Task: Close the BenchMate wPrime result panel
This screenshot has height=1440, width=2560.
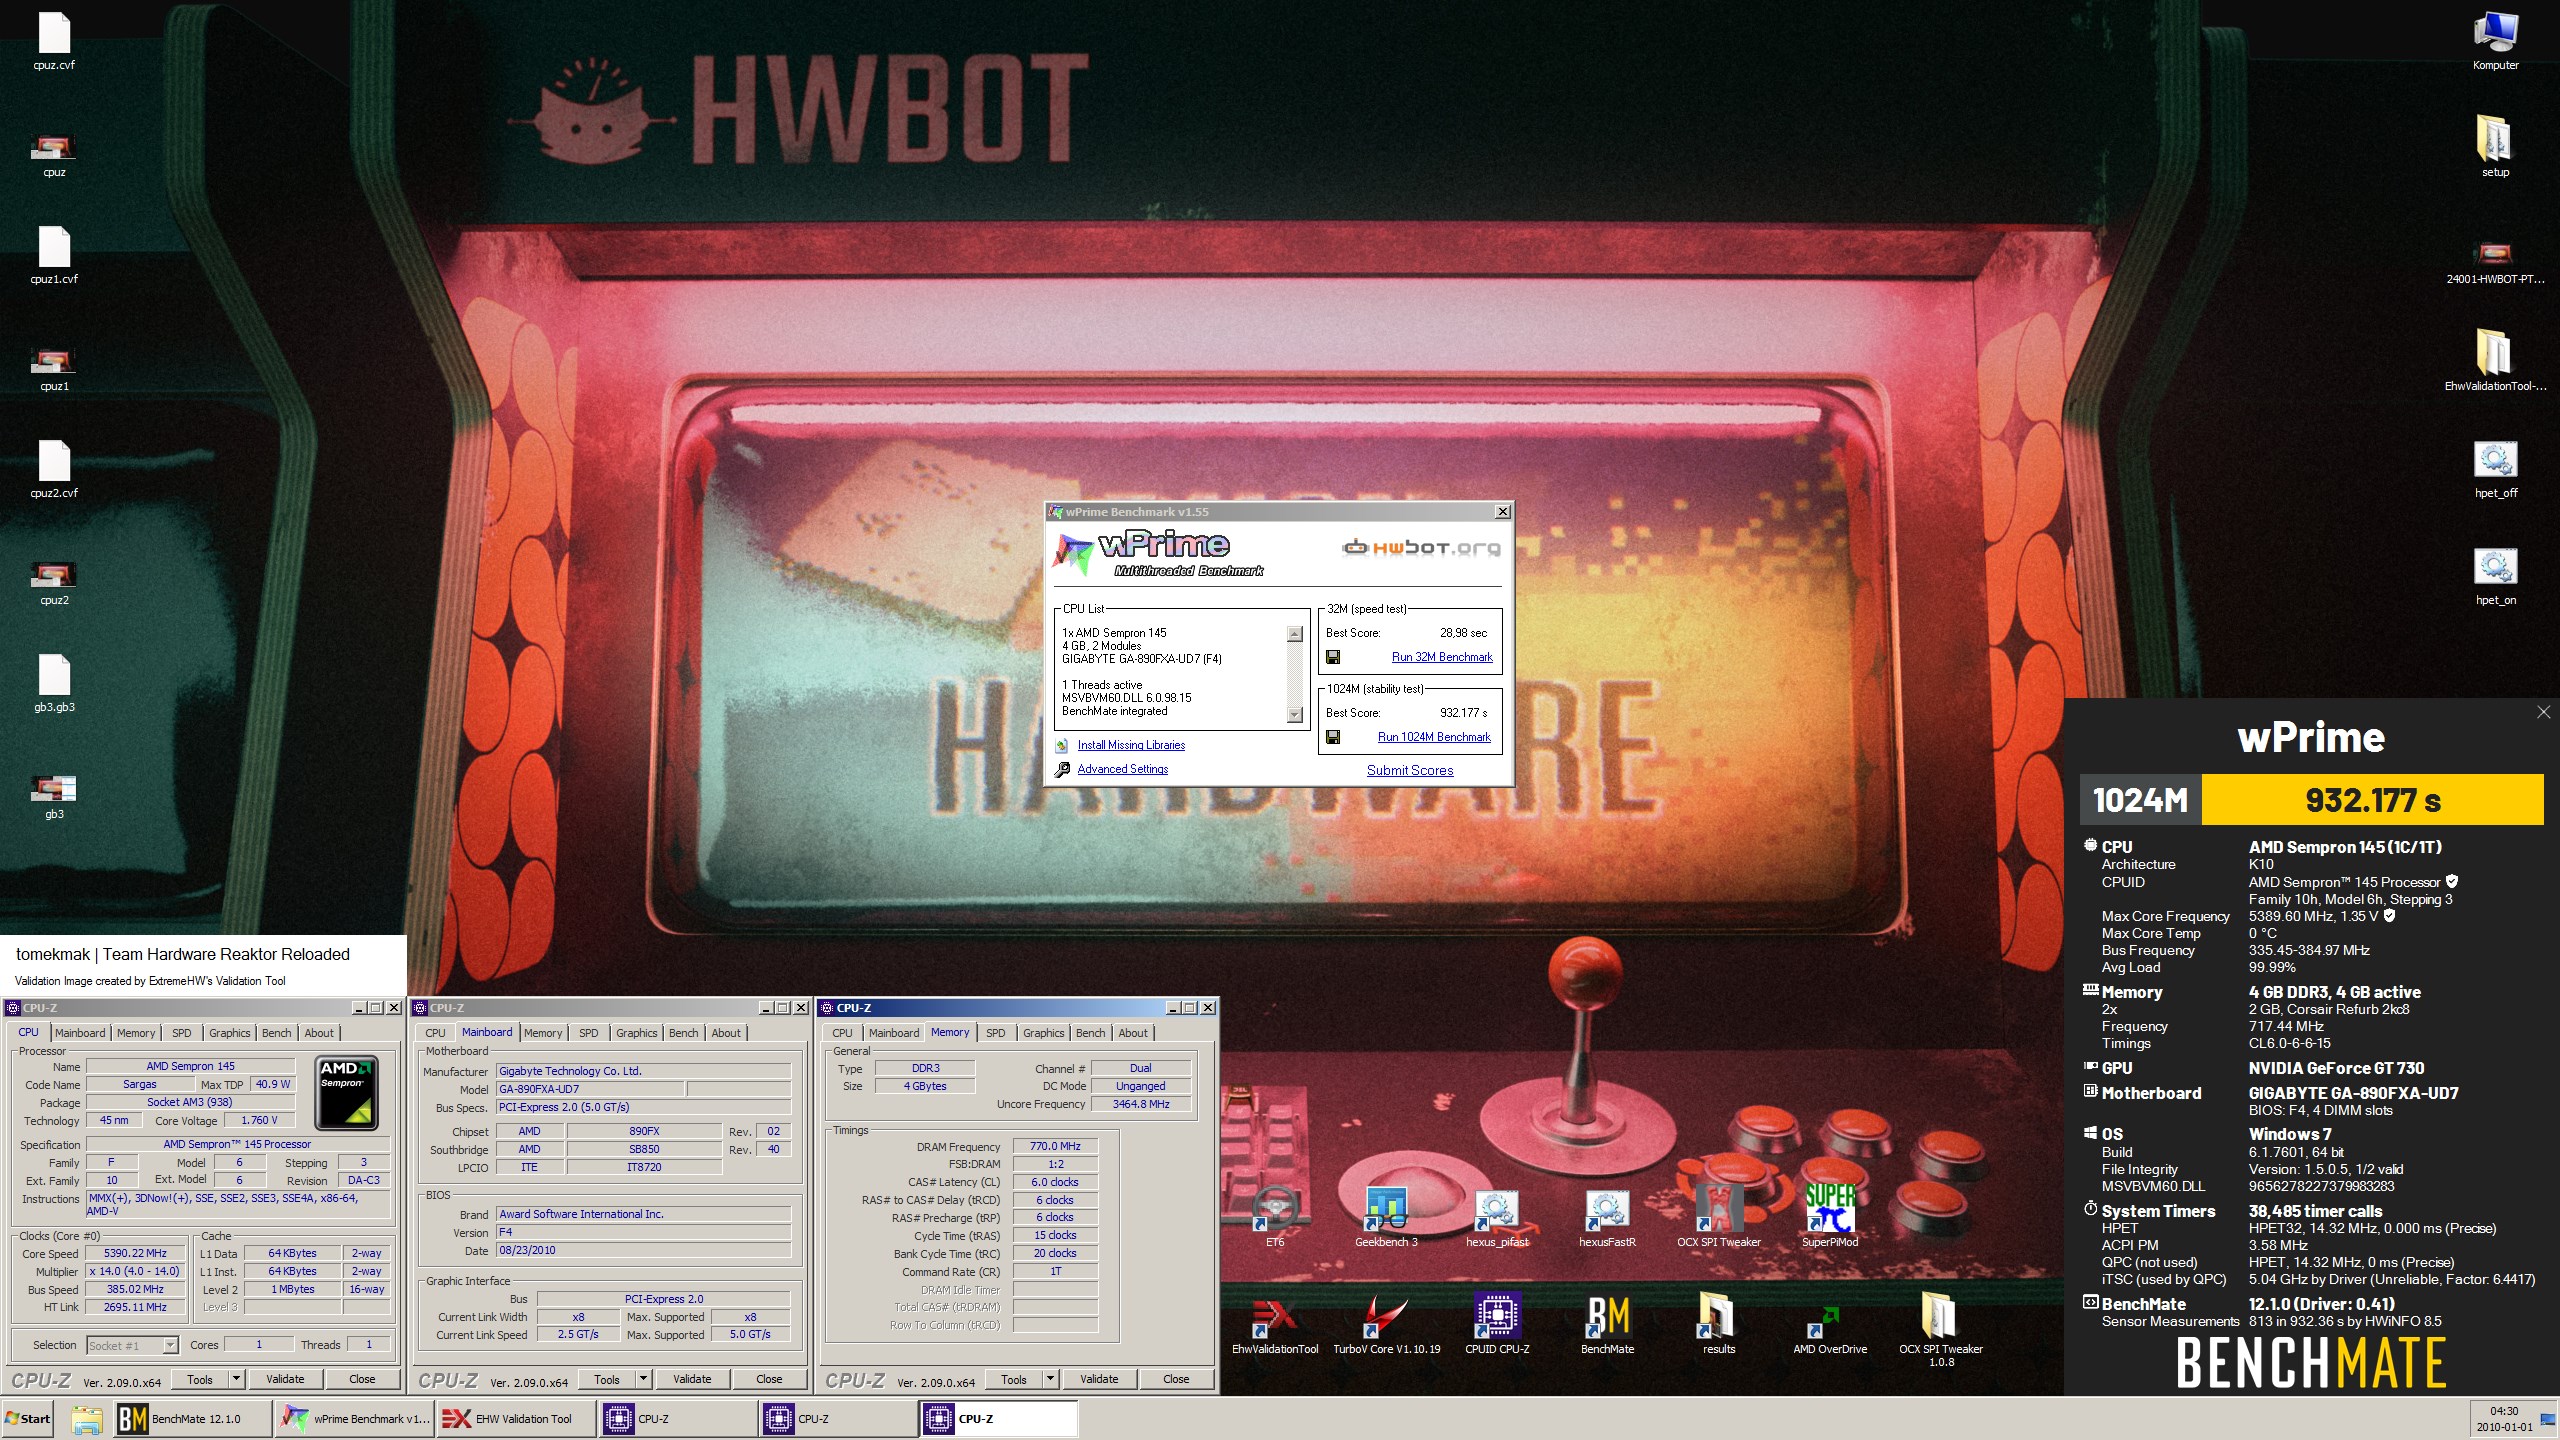Action: click(2543, 712)
